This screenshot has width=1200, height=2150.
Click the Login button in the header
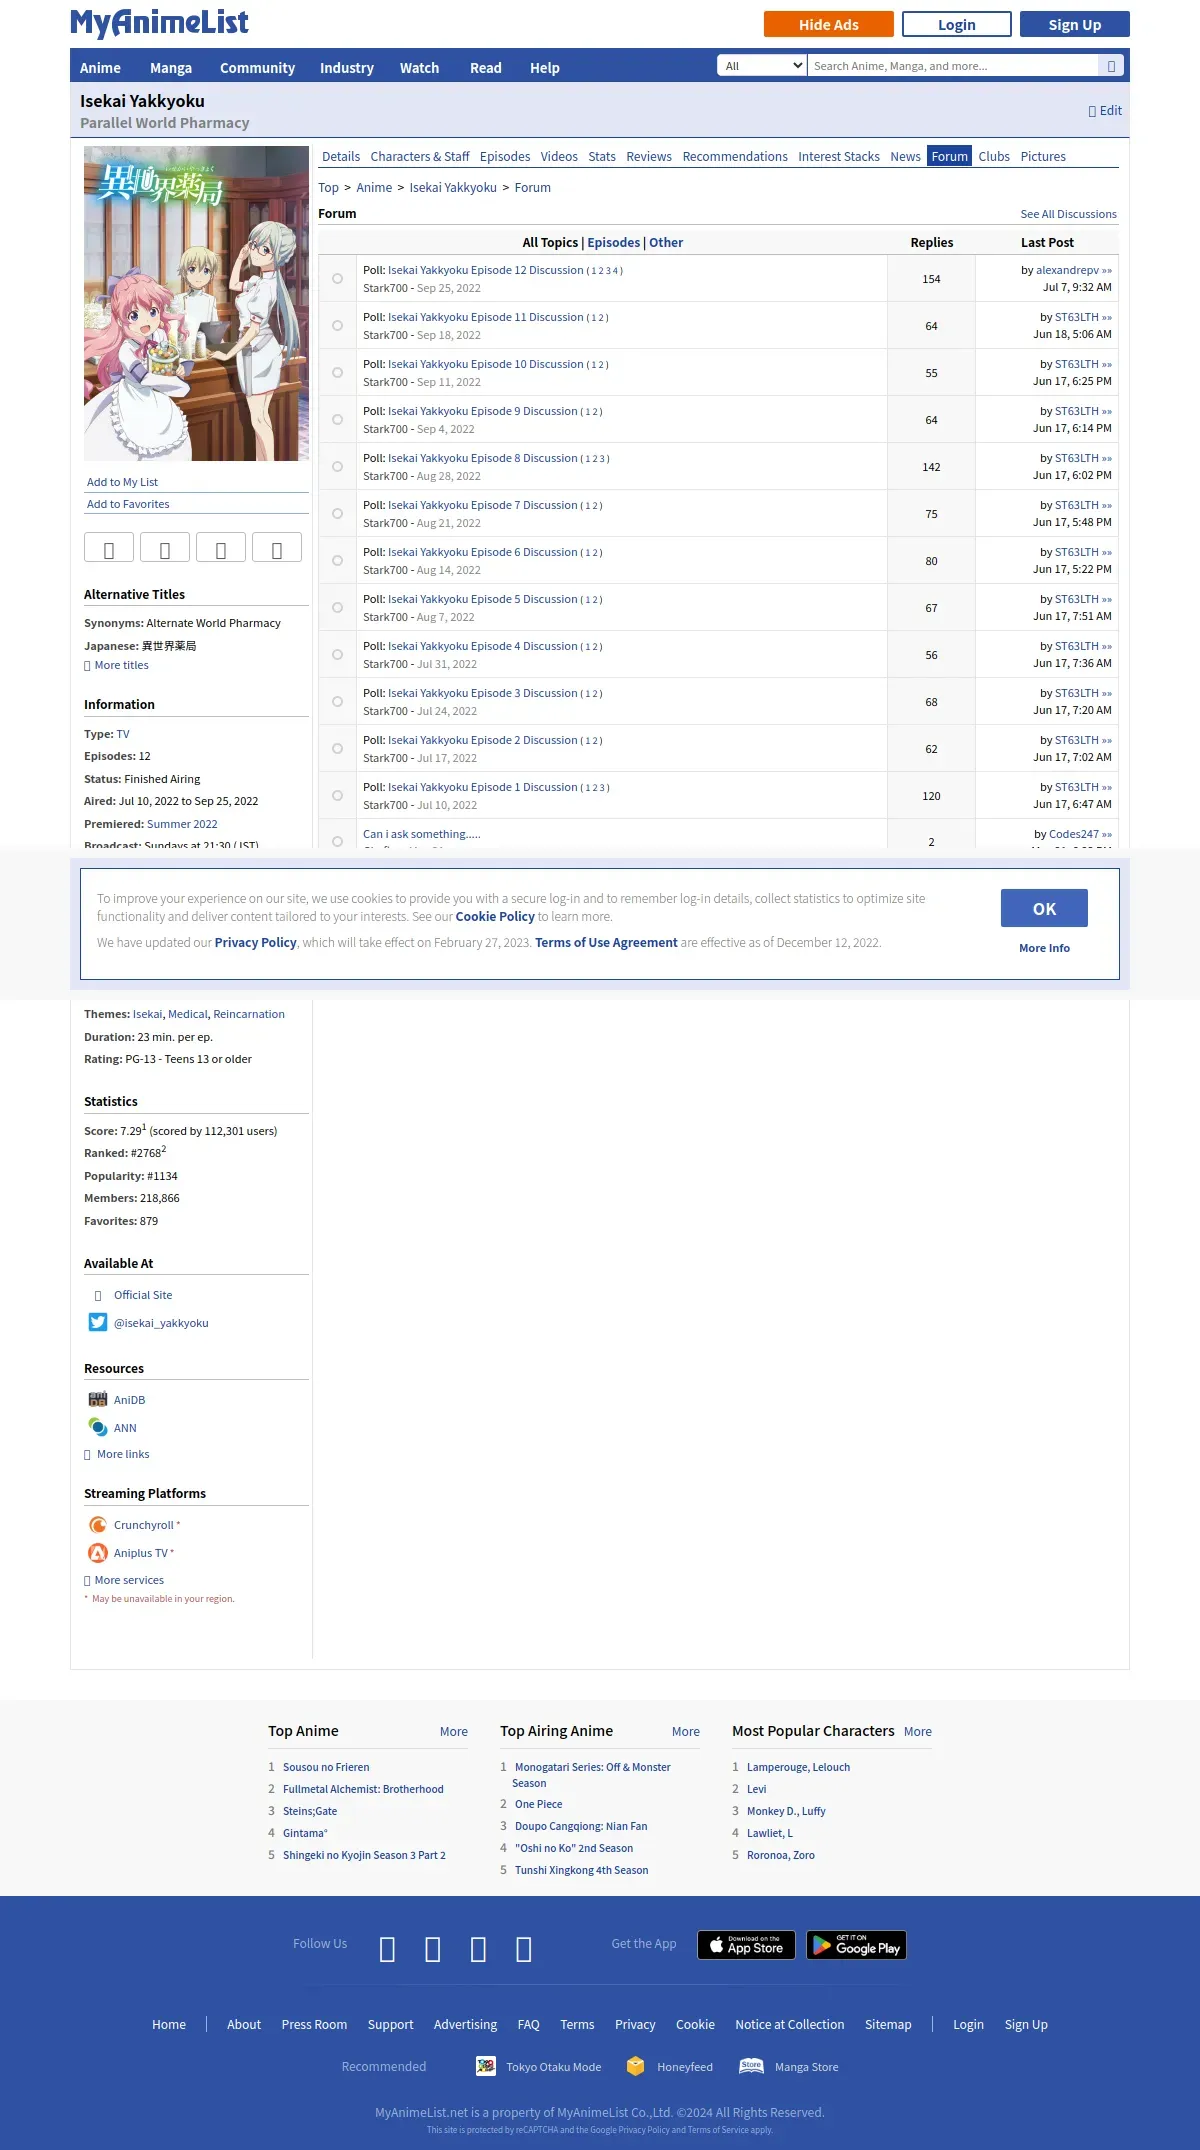tap(957, 24)
